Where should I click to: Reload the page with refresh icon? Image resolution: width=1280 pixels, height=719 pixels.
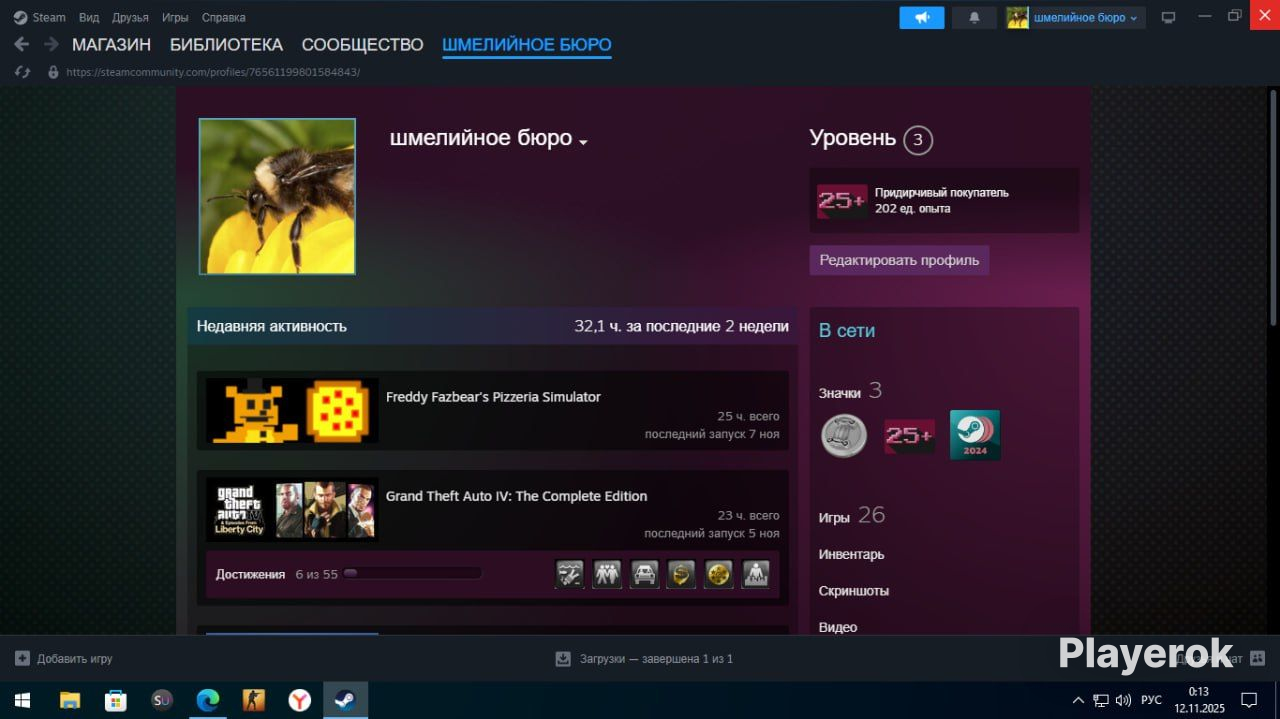coord(22,72)
